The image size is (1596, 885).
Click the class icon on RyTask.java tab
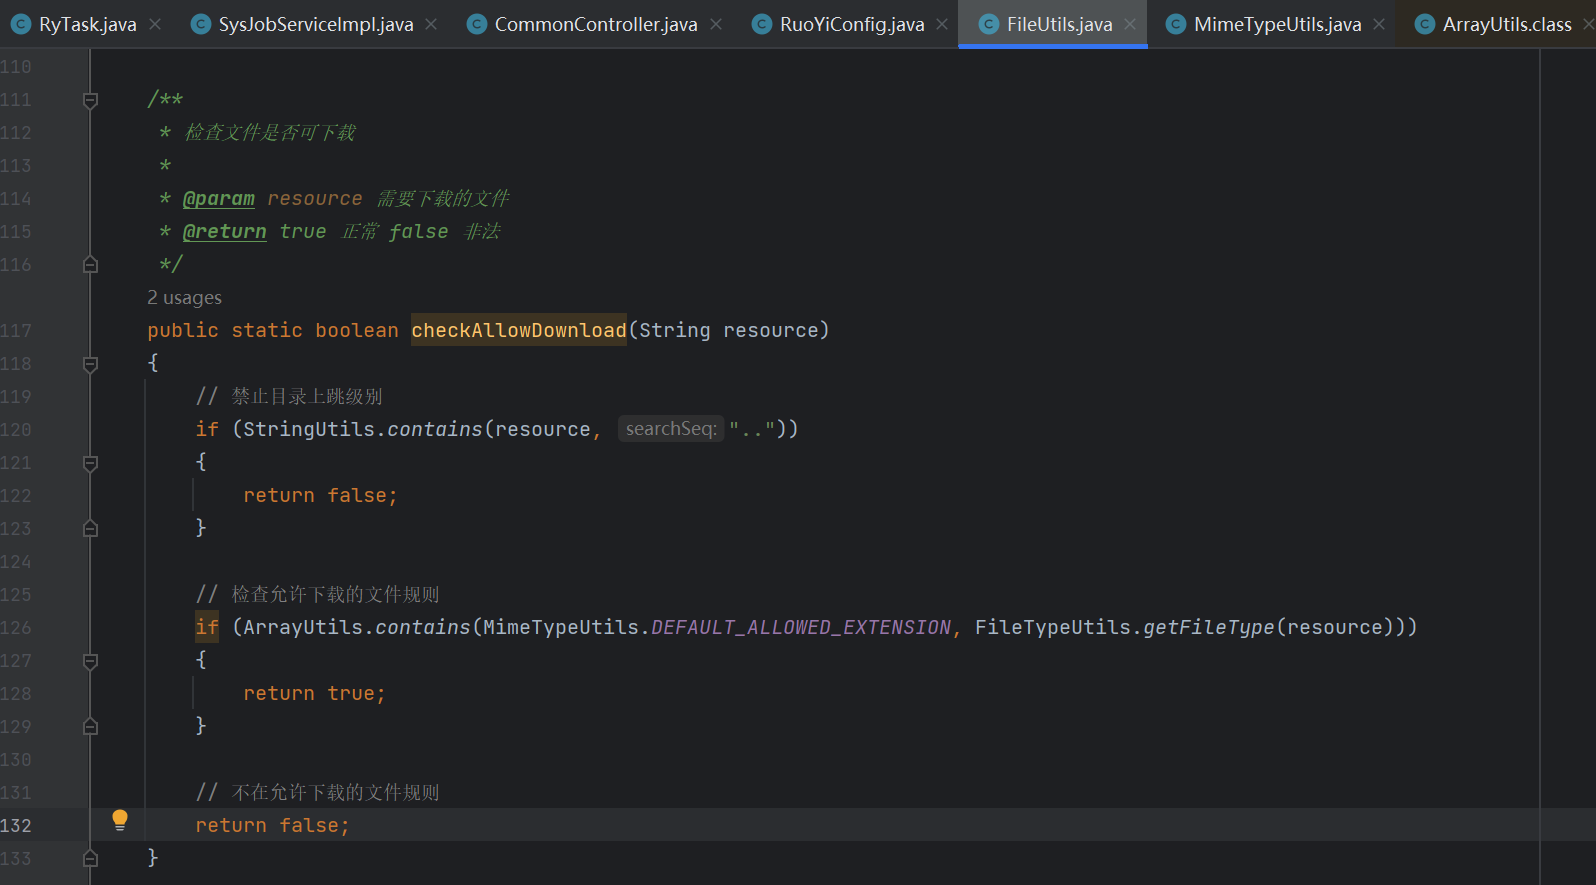click(x=21, y=24)
